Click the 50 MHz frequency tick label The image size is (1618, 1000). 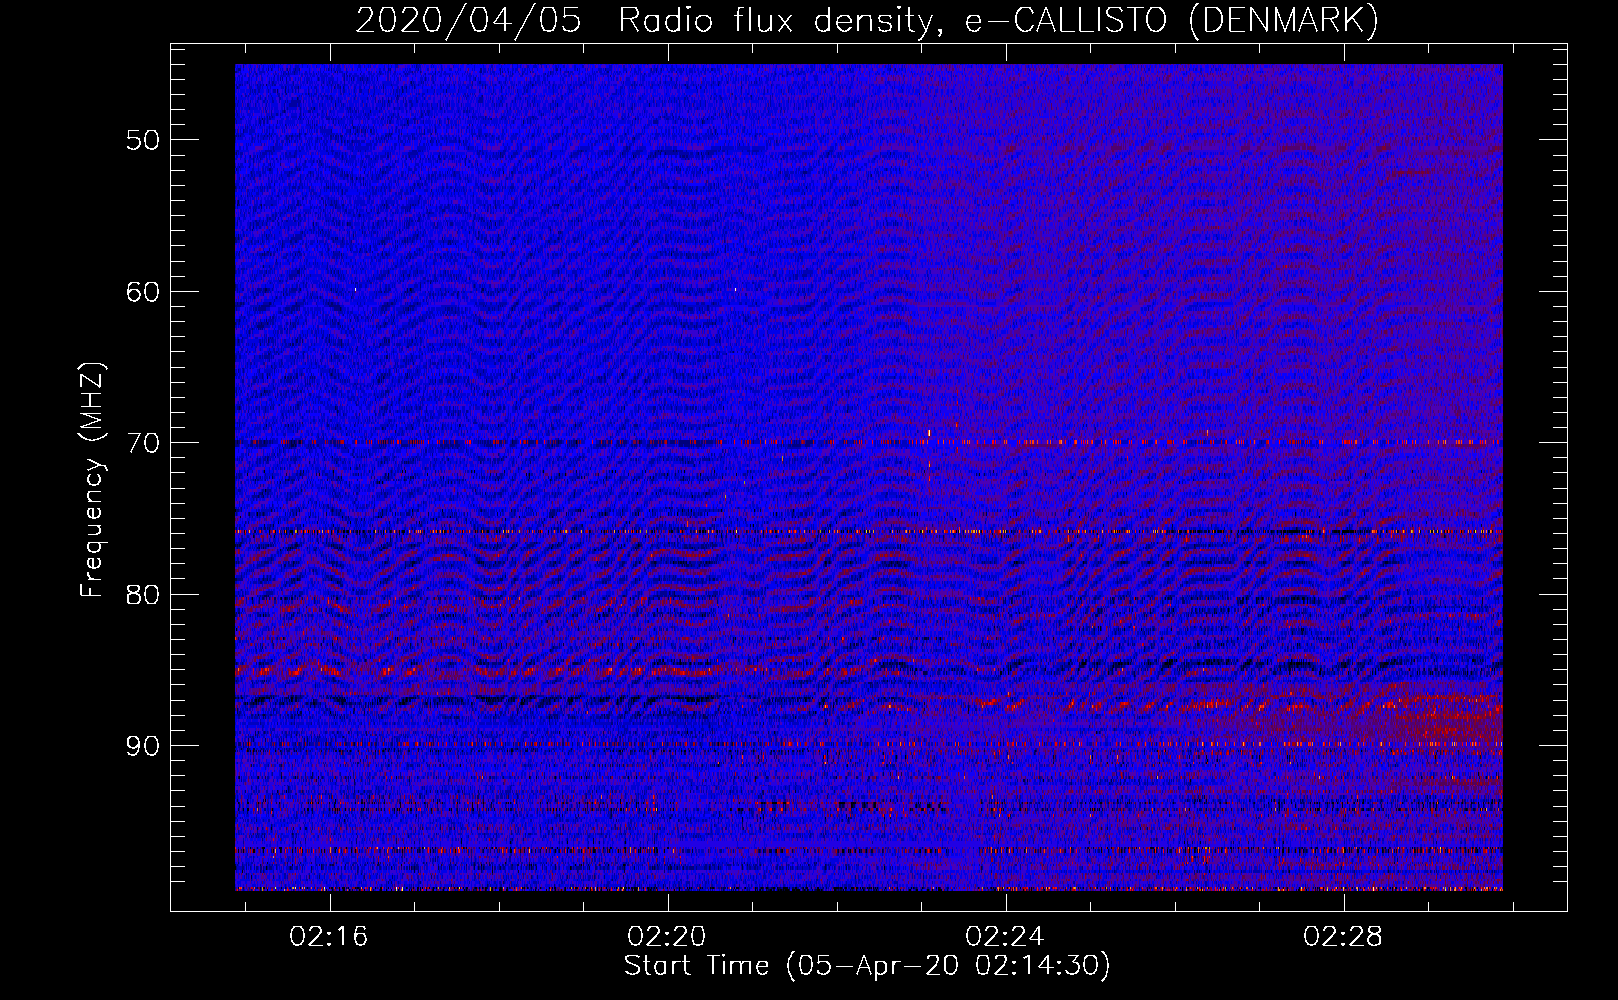[x=142, y=140]
